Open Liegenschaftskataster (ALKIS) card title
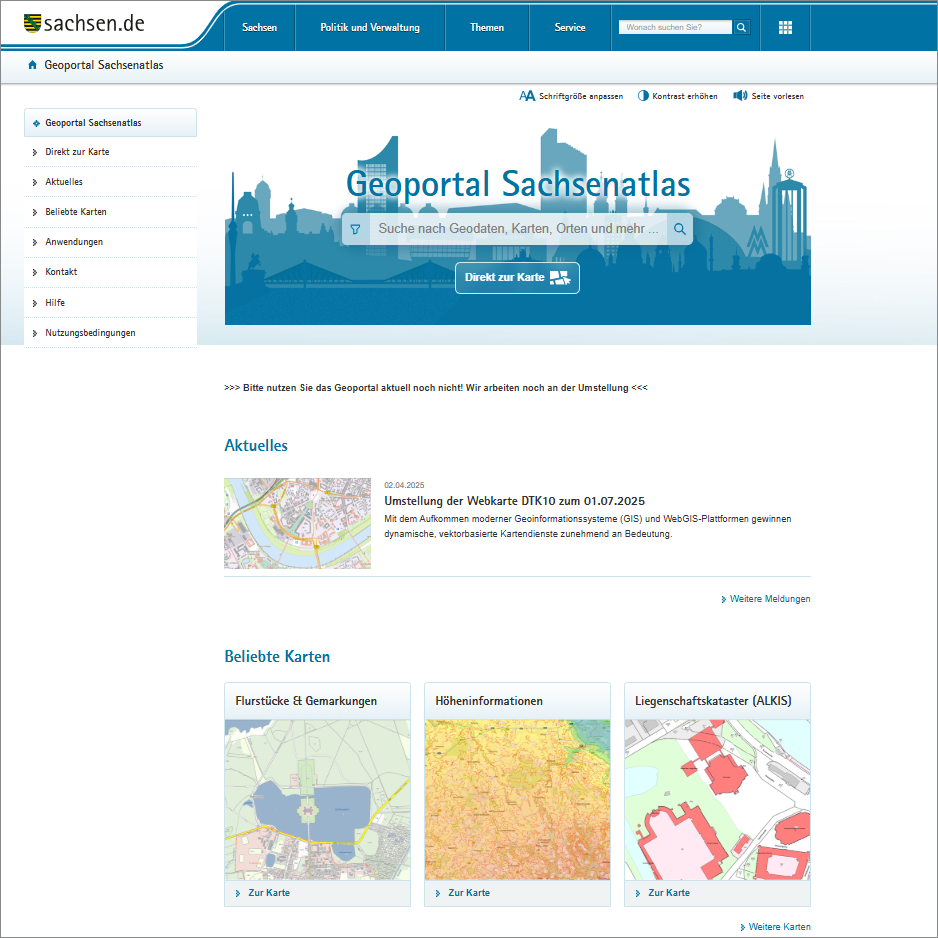This screenshot has width=938, height=938. point(713,701)
